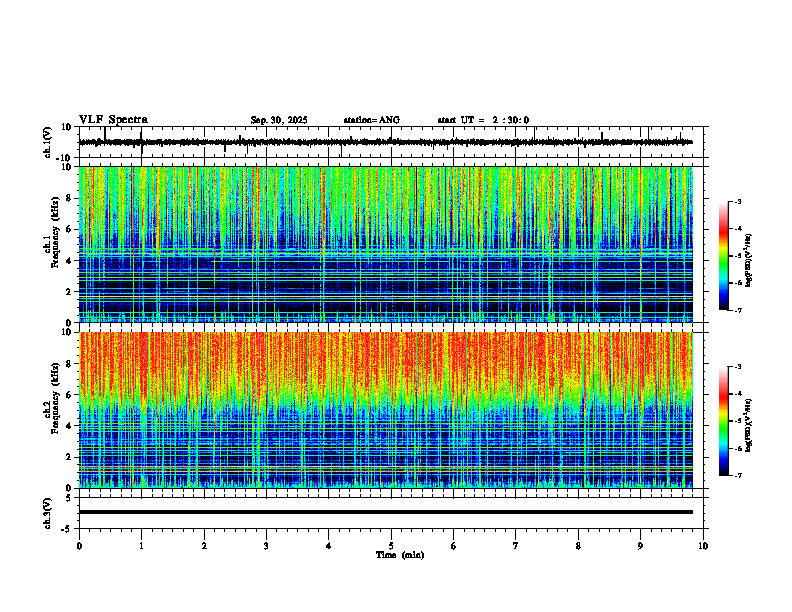The image size is (792, 612).
Task: Click the "VLF Spectra" plot title
Action: point(113,120)
